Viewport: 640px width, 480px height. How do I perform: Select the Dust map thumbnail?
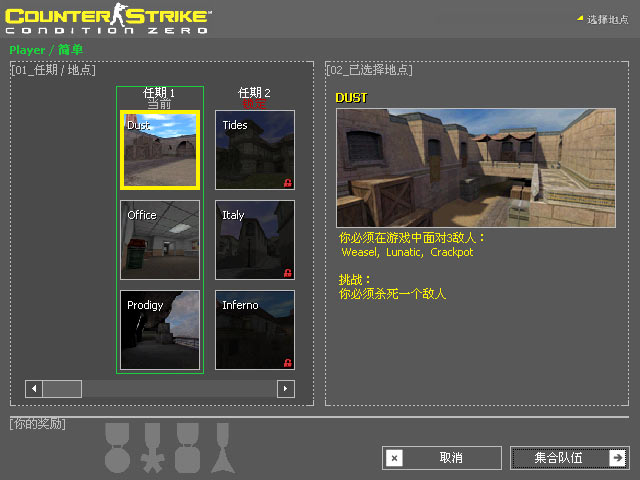tap(160, 150)
